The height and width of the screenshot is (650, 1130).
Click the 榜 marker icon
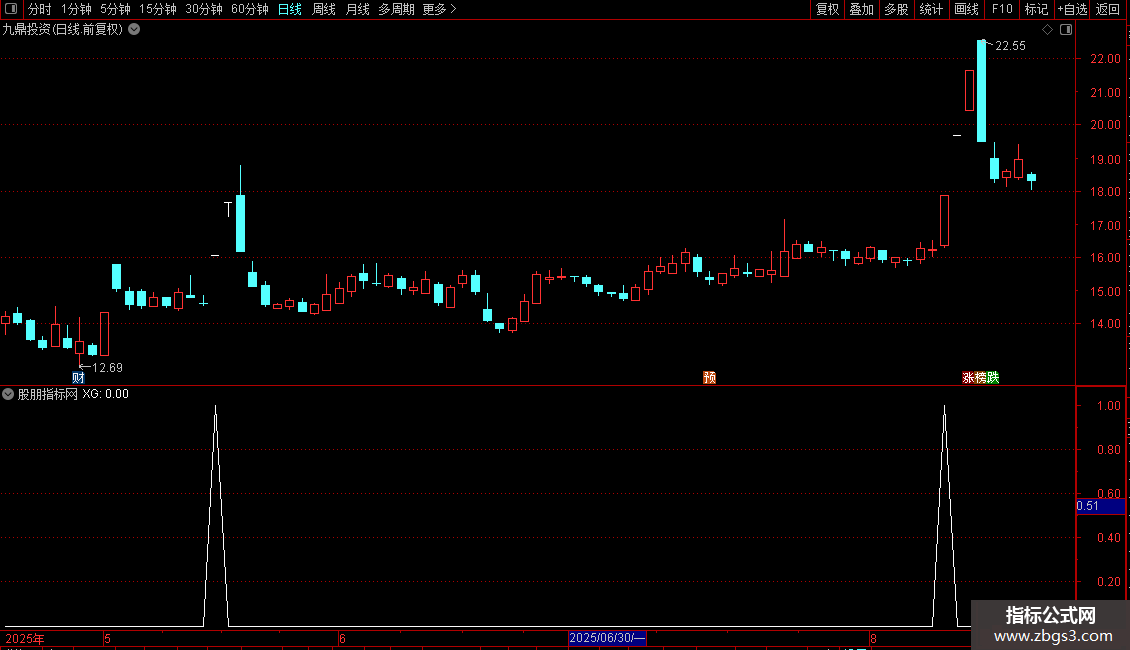pos(980,378)
